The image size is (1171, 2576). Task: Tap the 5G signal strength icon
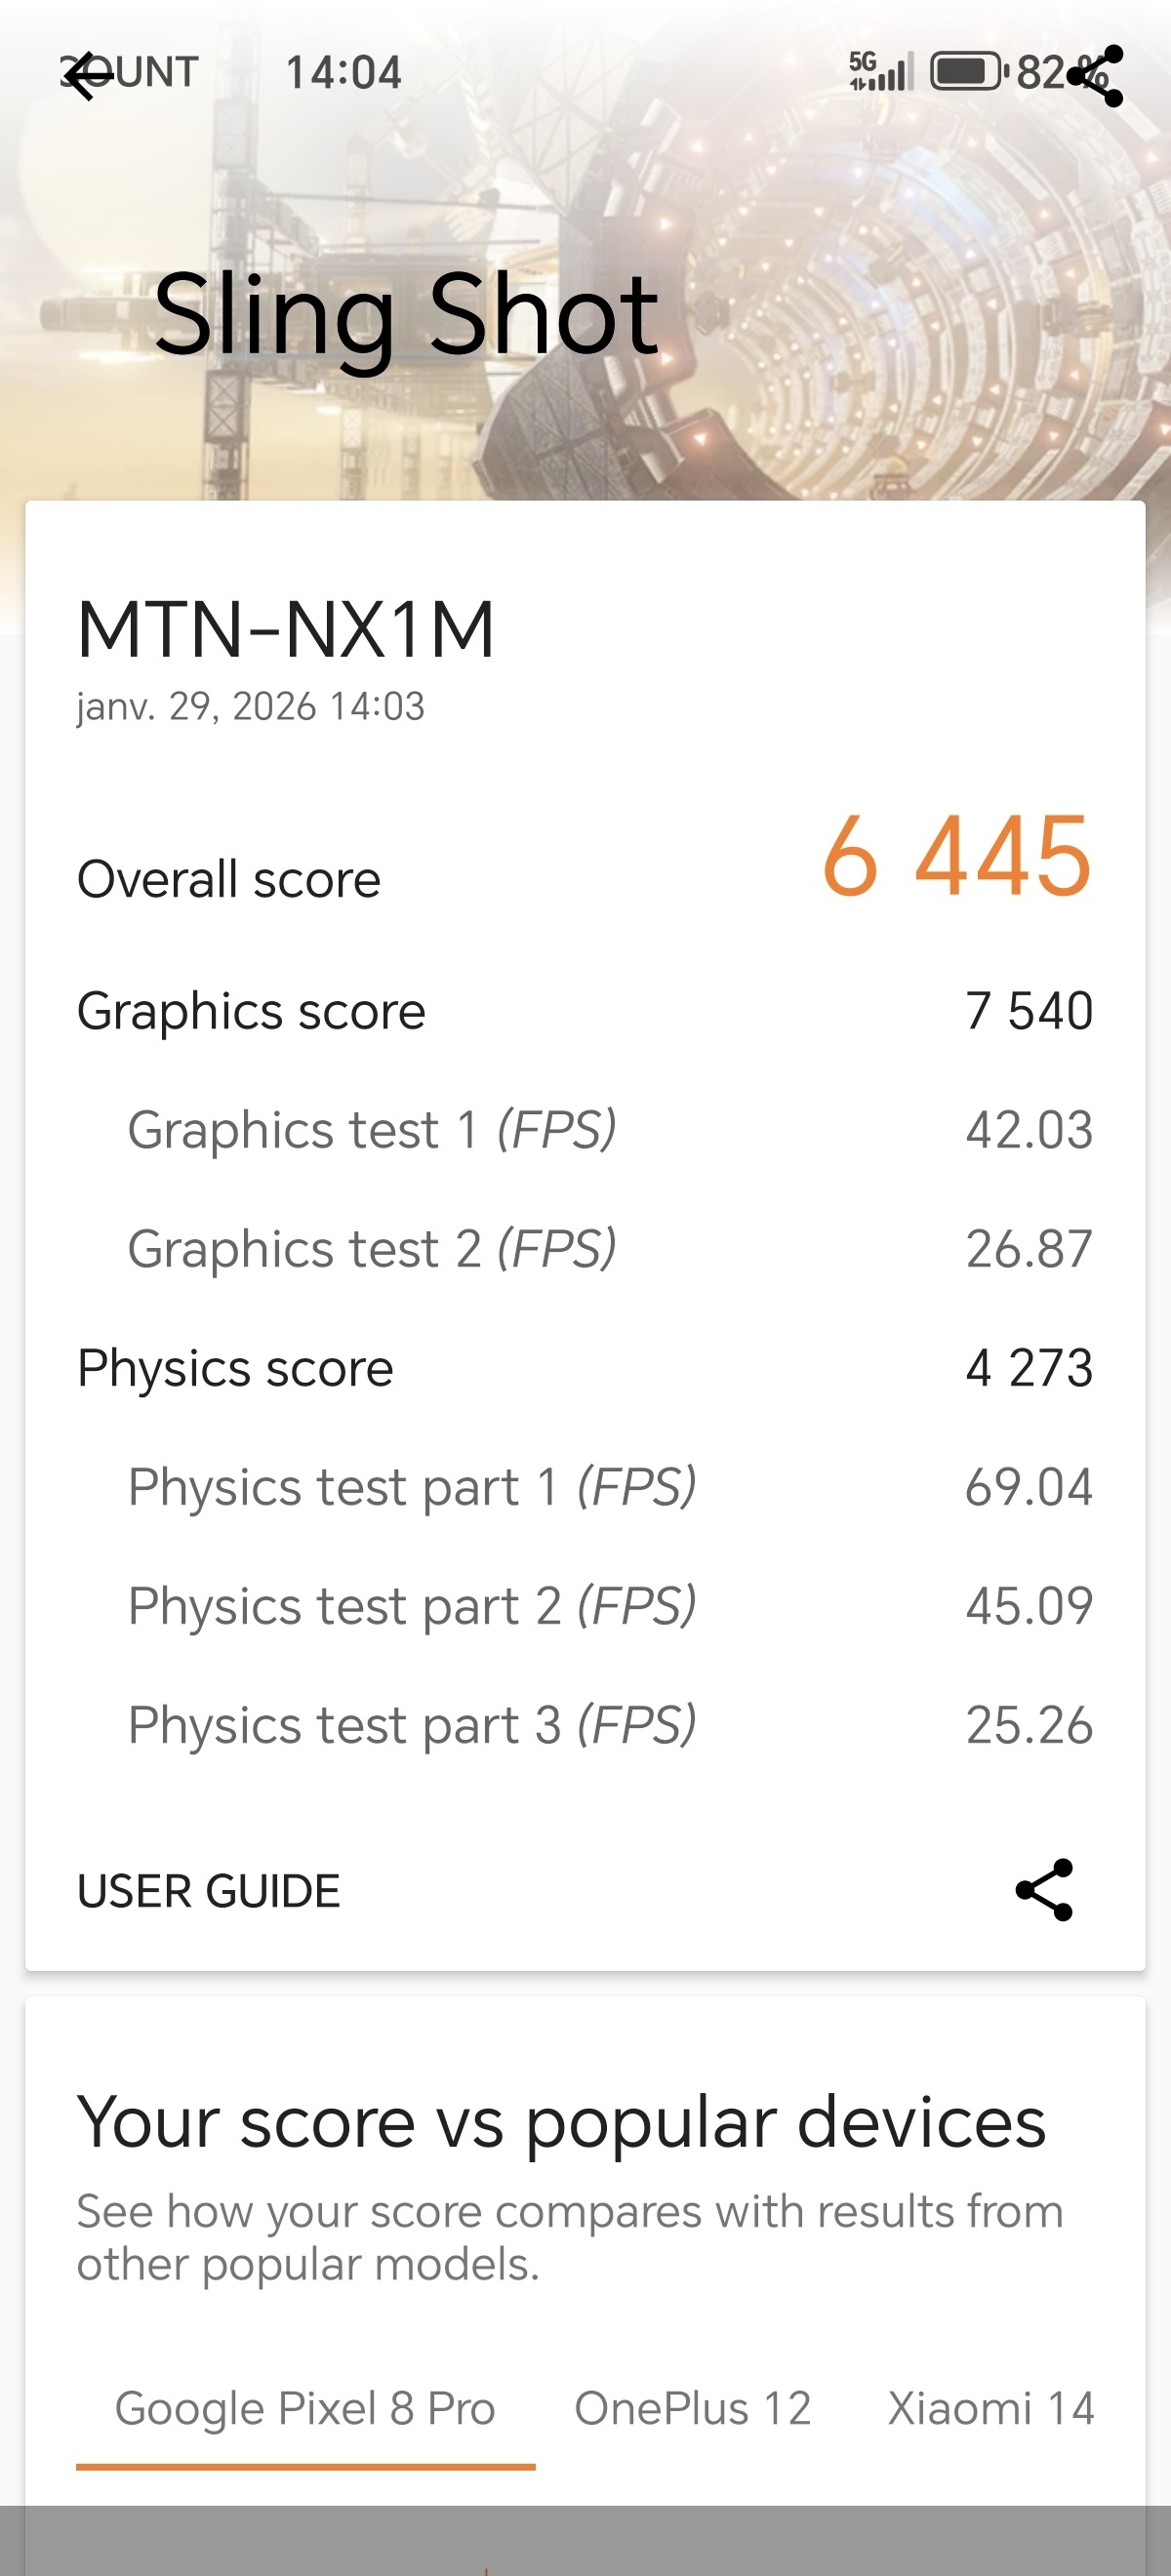pos(881,72)
